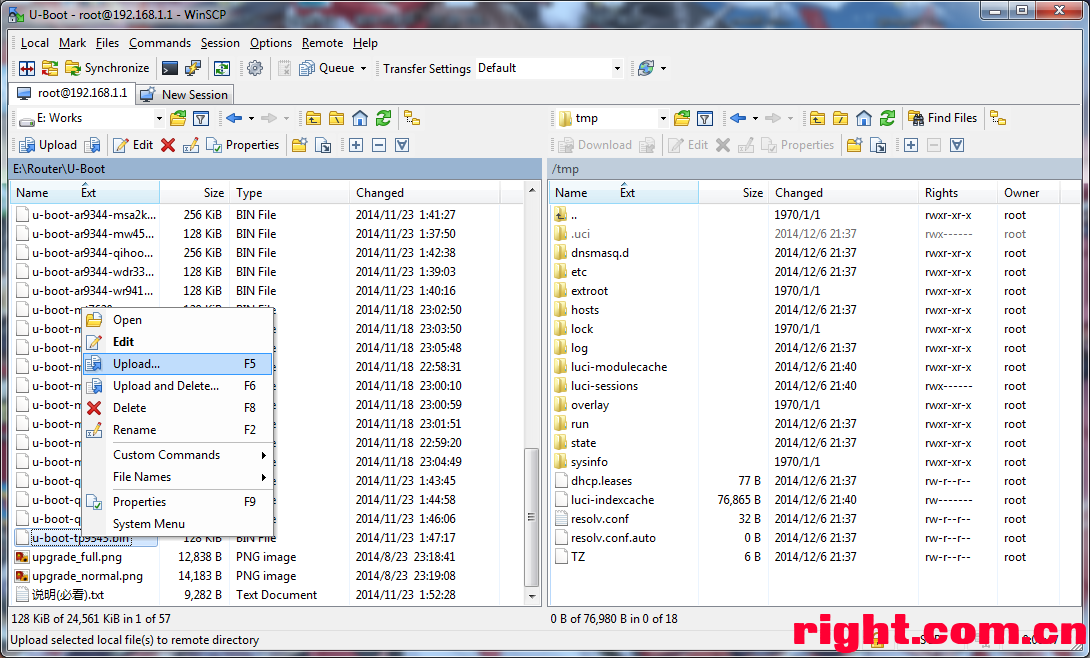Image resolution: width=1090 pixels, height=658 pixels.
Task: Expand remote panel back-history dropdown arrow
Action: click(755, 119)
